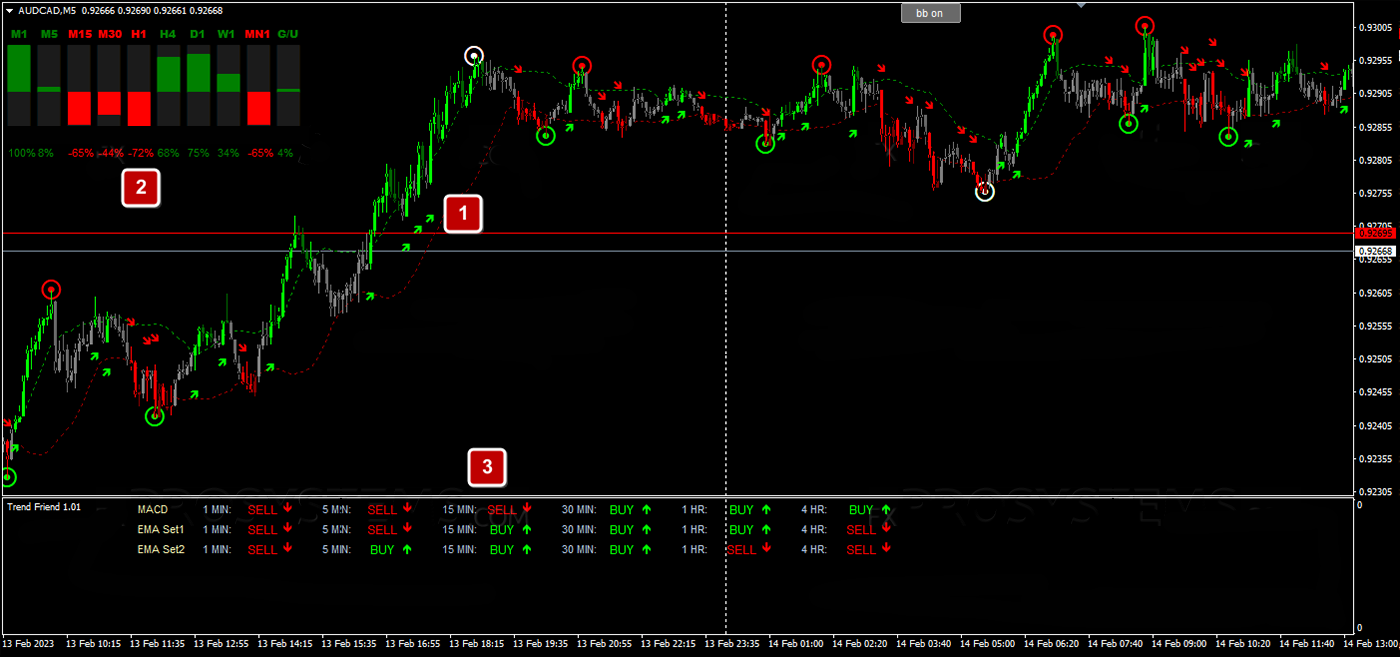The width and height of the screenshot is (1400, 657).
Task: Open the dropdown arrow beside AUDCAD,M5
Action: [x=9, y=10]
